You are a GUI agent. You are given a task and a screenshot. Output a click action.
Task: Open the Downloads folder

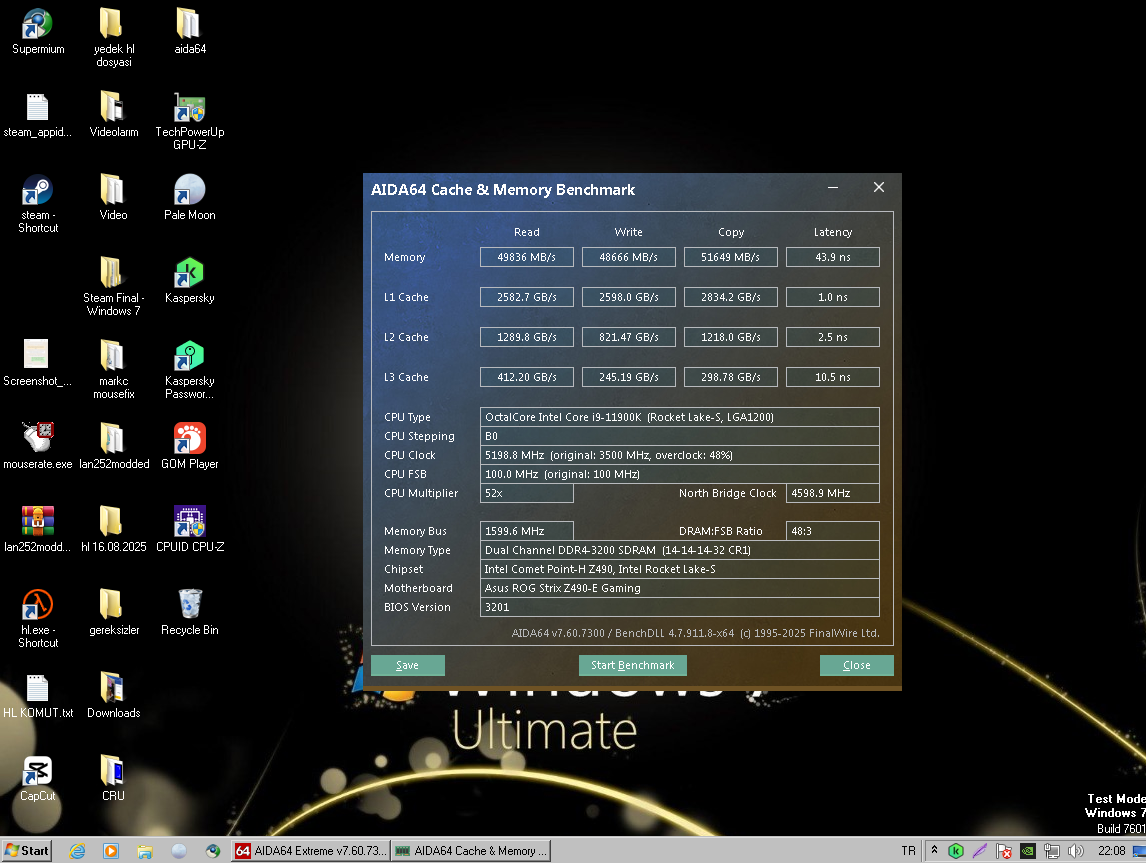click(x=113, y=696)
